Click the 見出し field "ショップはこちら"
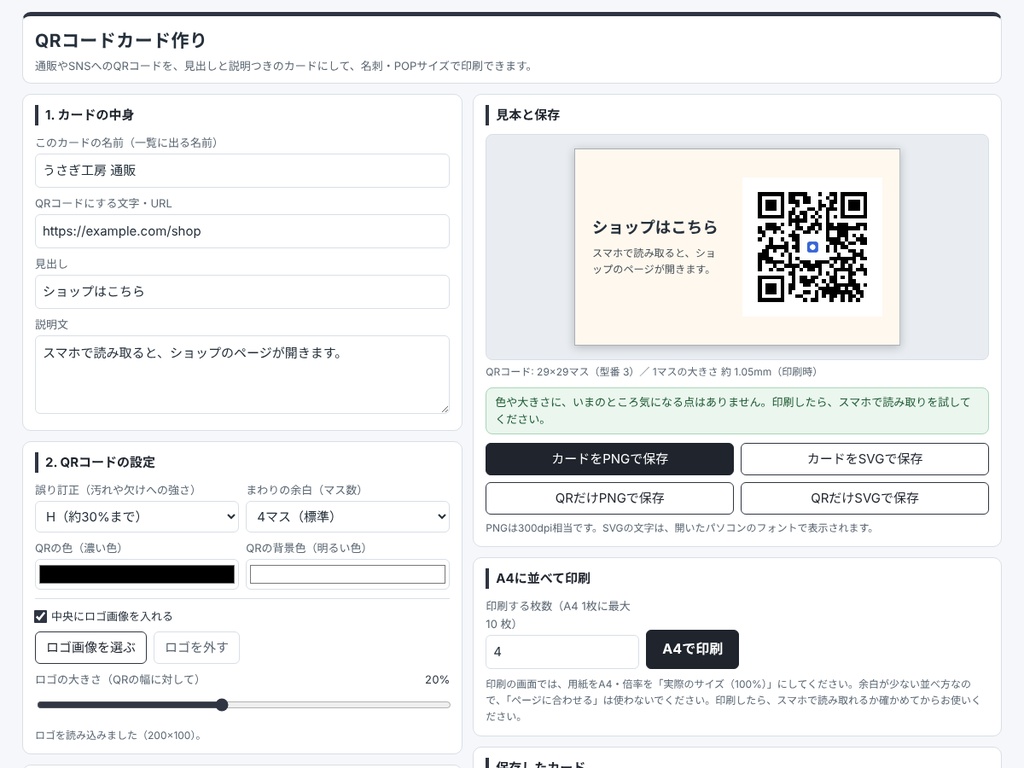1024x768 pixels. click(242, 292)
